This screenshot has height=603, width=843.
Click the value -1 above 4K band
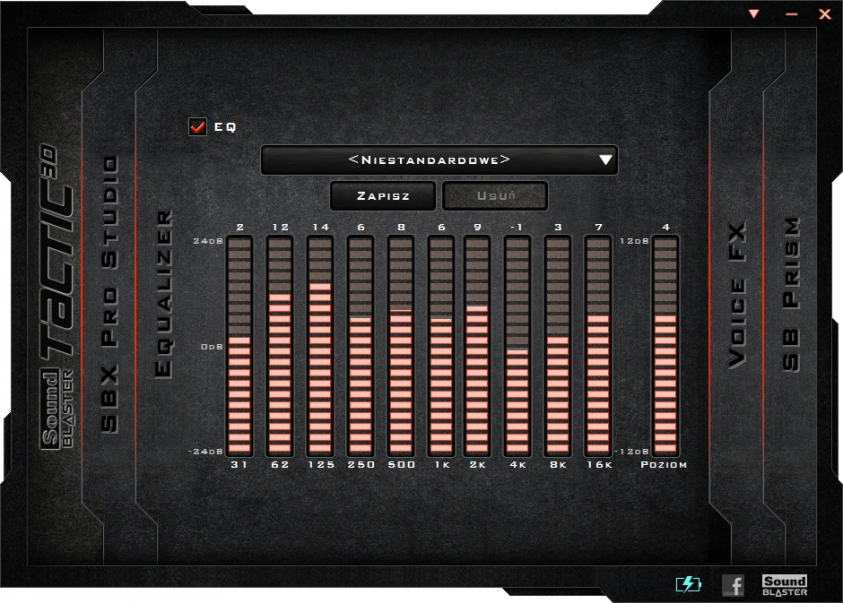[516, 227]
